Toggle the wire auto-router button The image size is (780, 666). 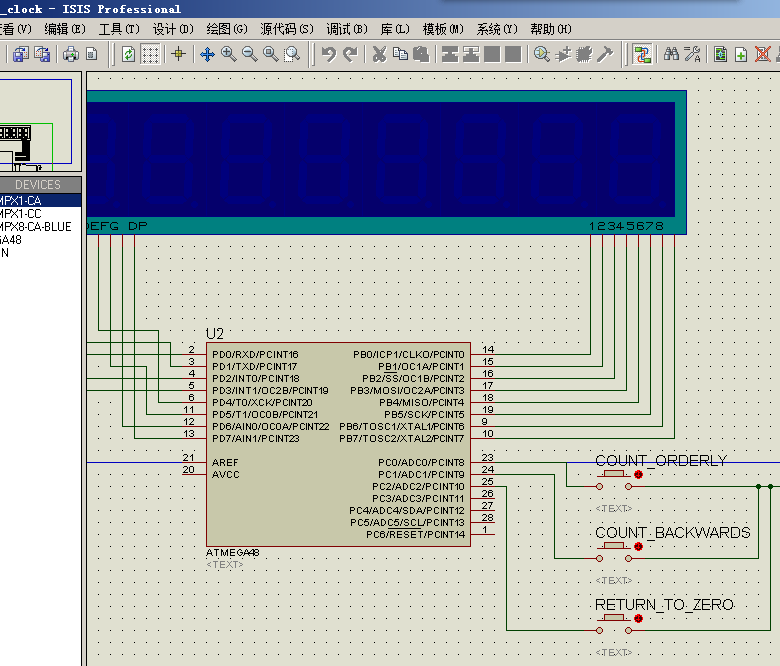[x=642, y=54]
